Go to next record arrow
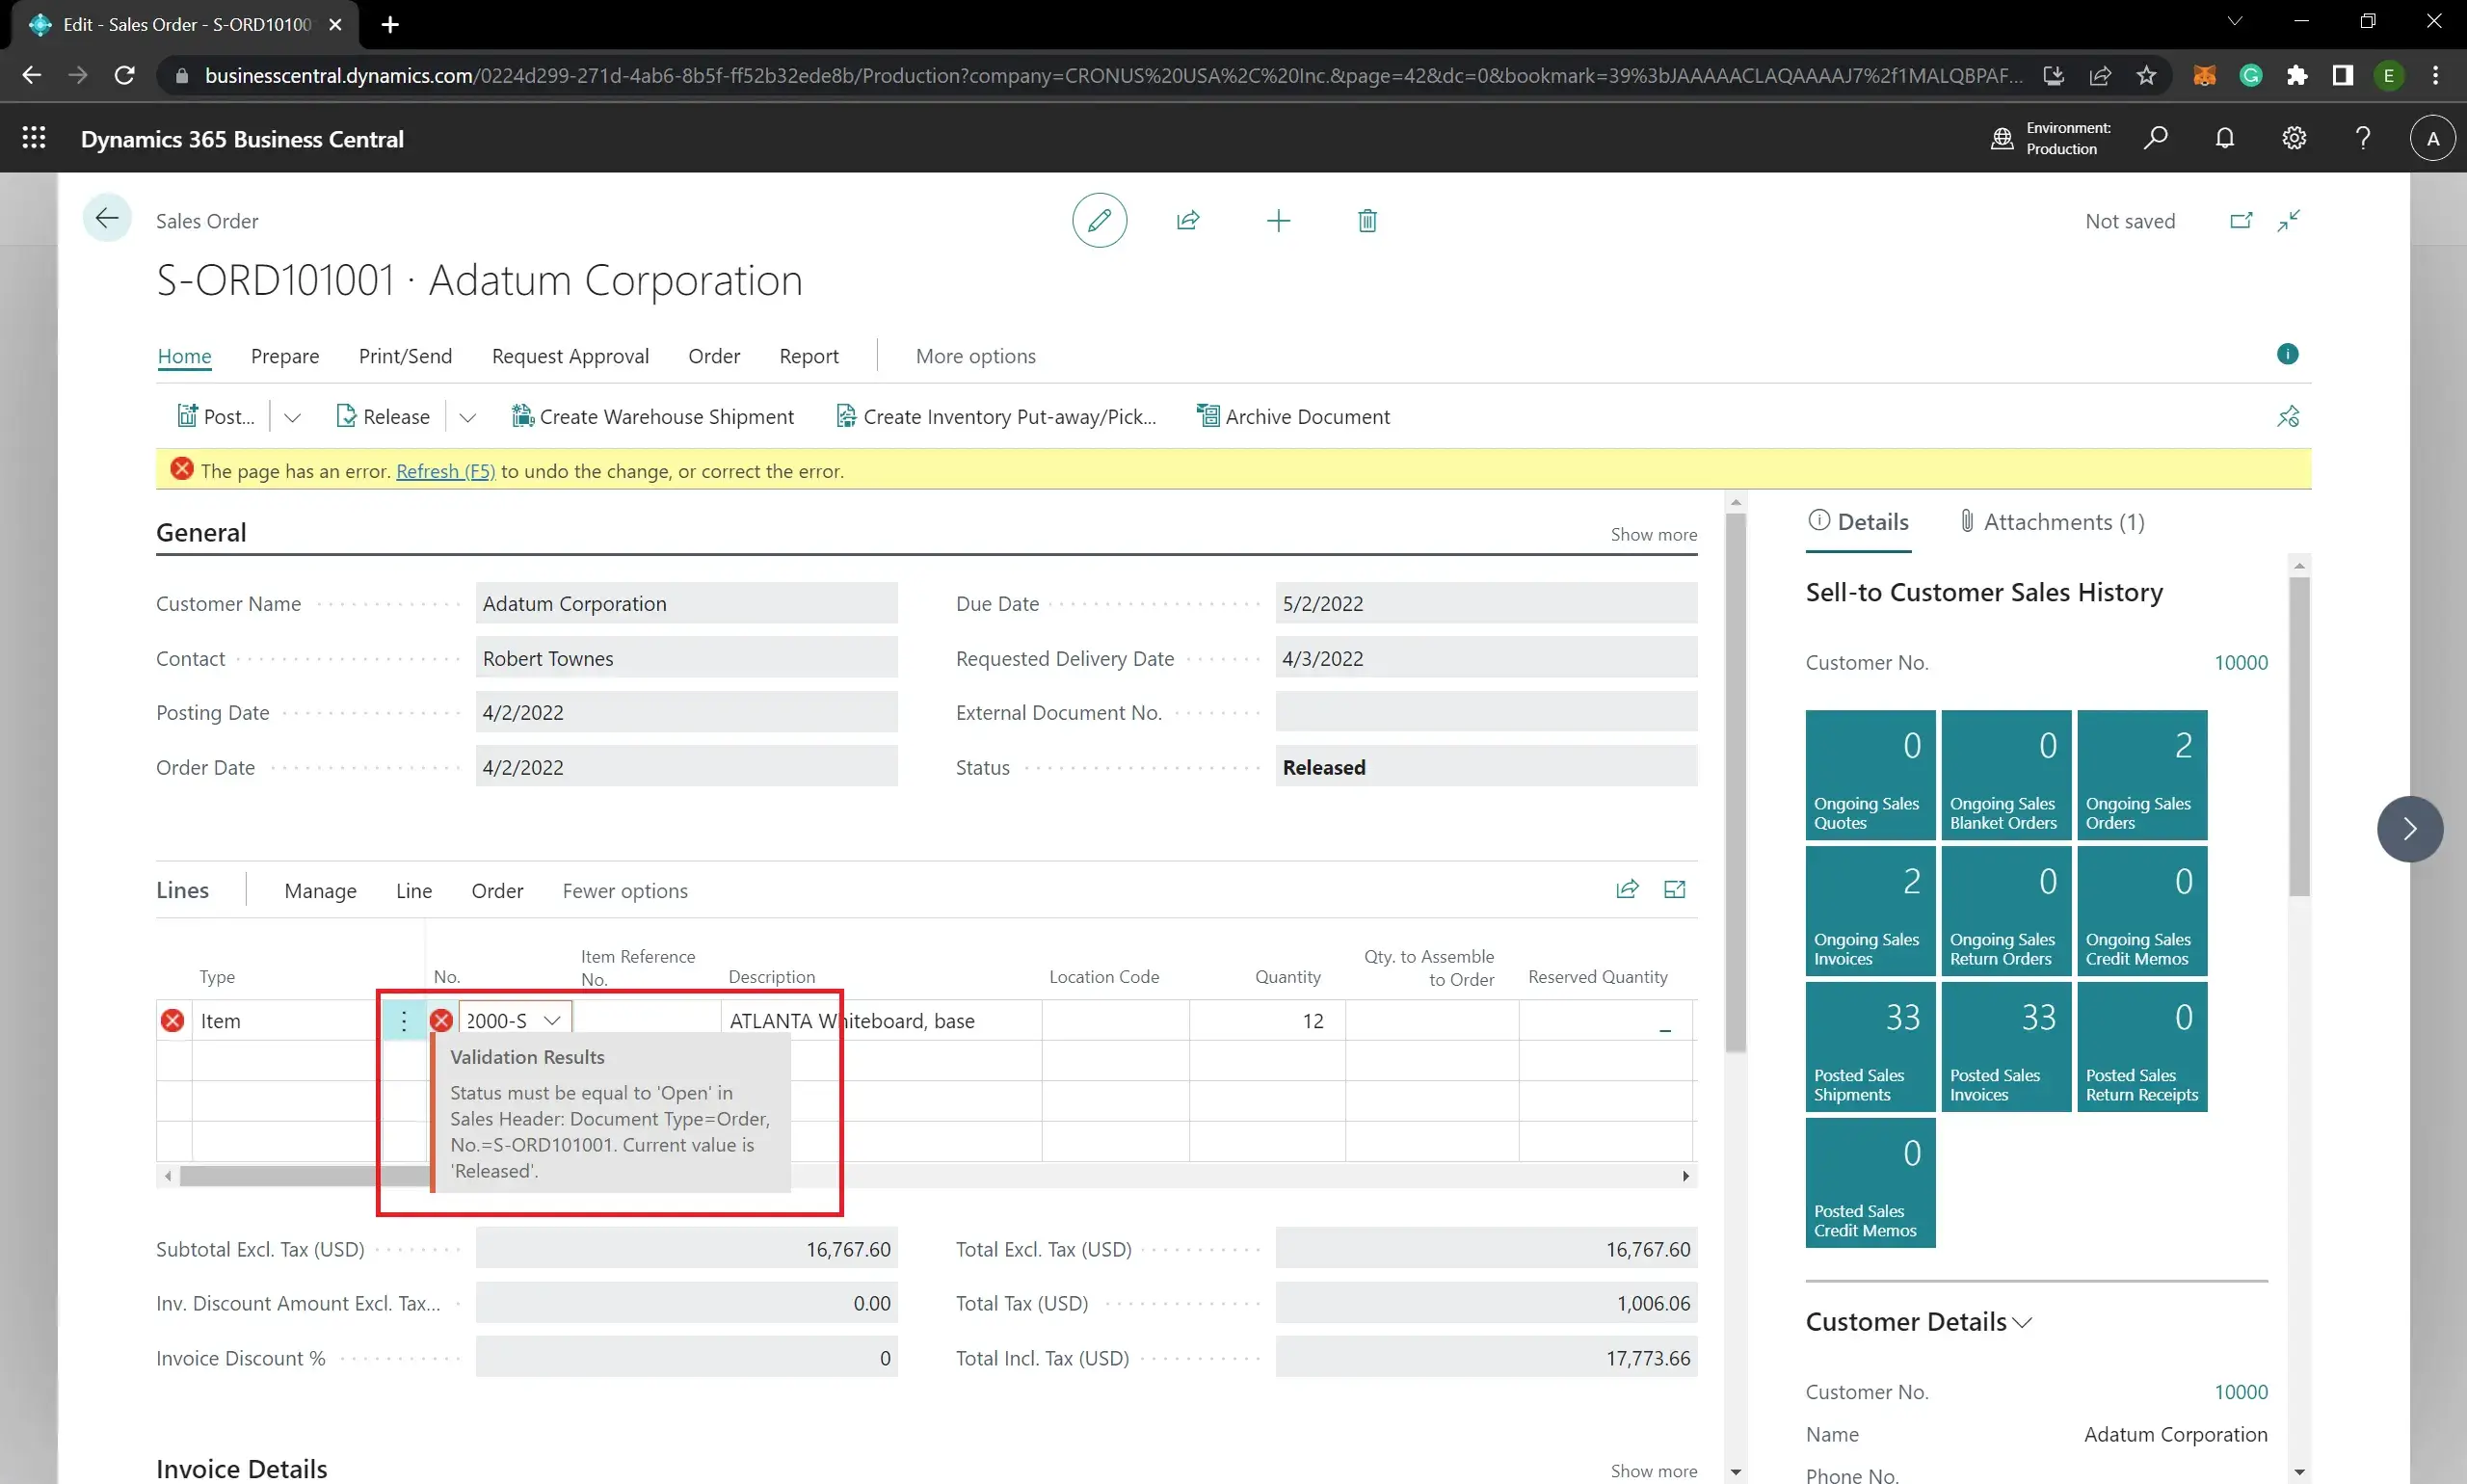The width and height of the screenshot is (2467, 1484). [x=2409, y=828]
